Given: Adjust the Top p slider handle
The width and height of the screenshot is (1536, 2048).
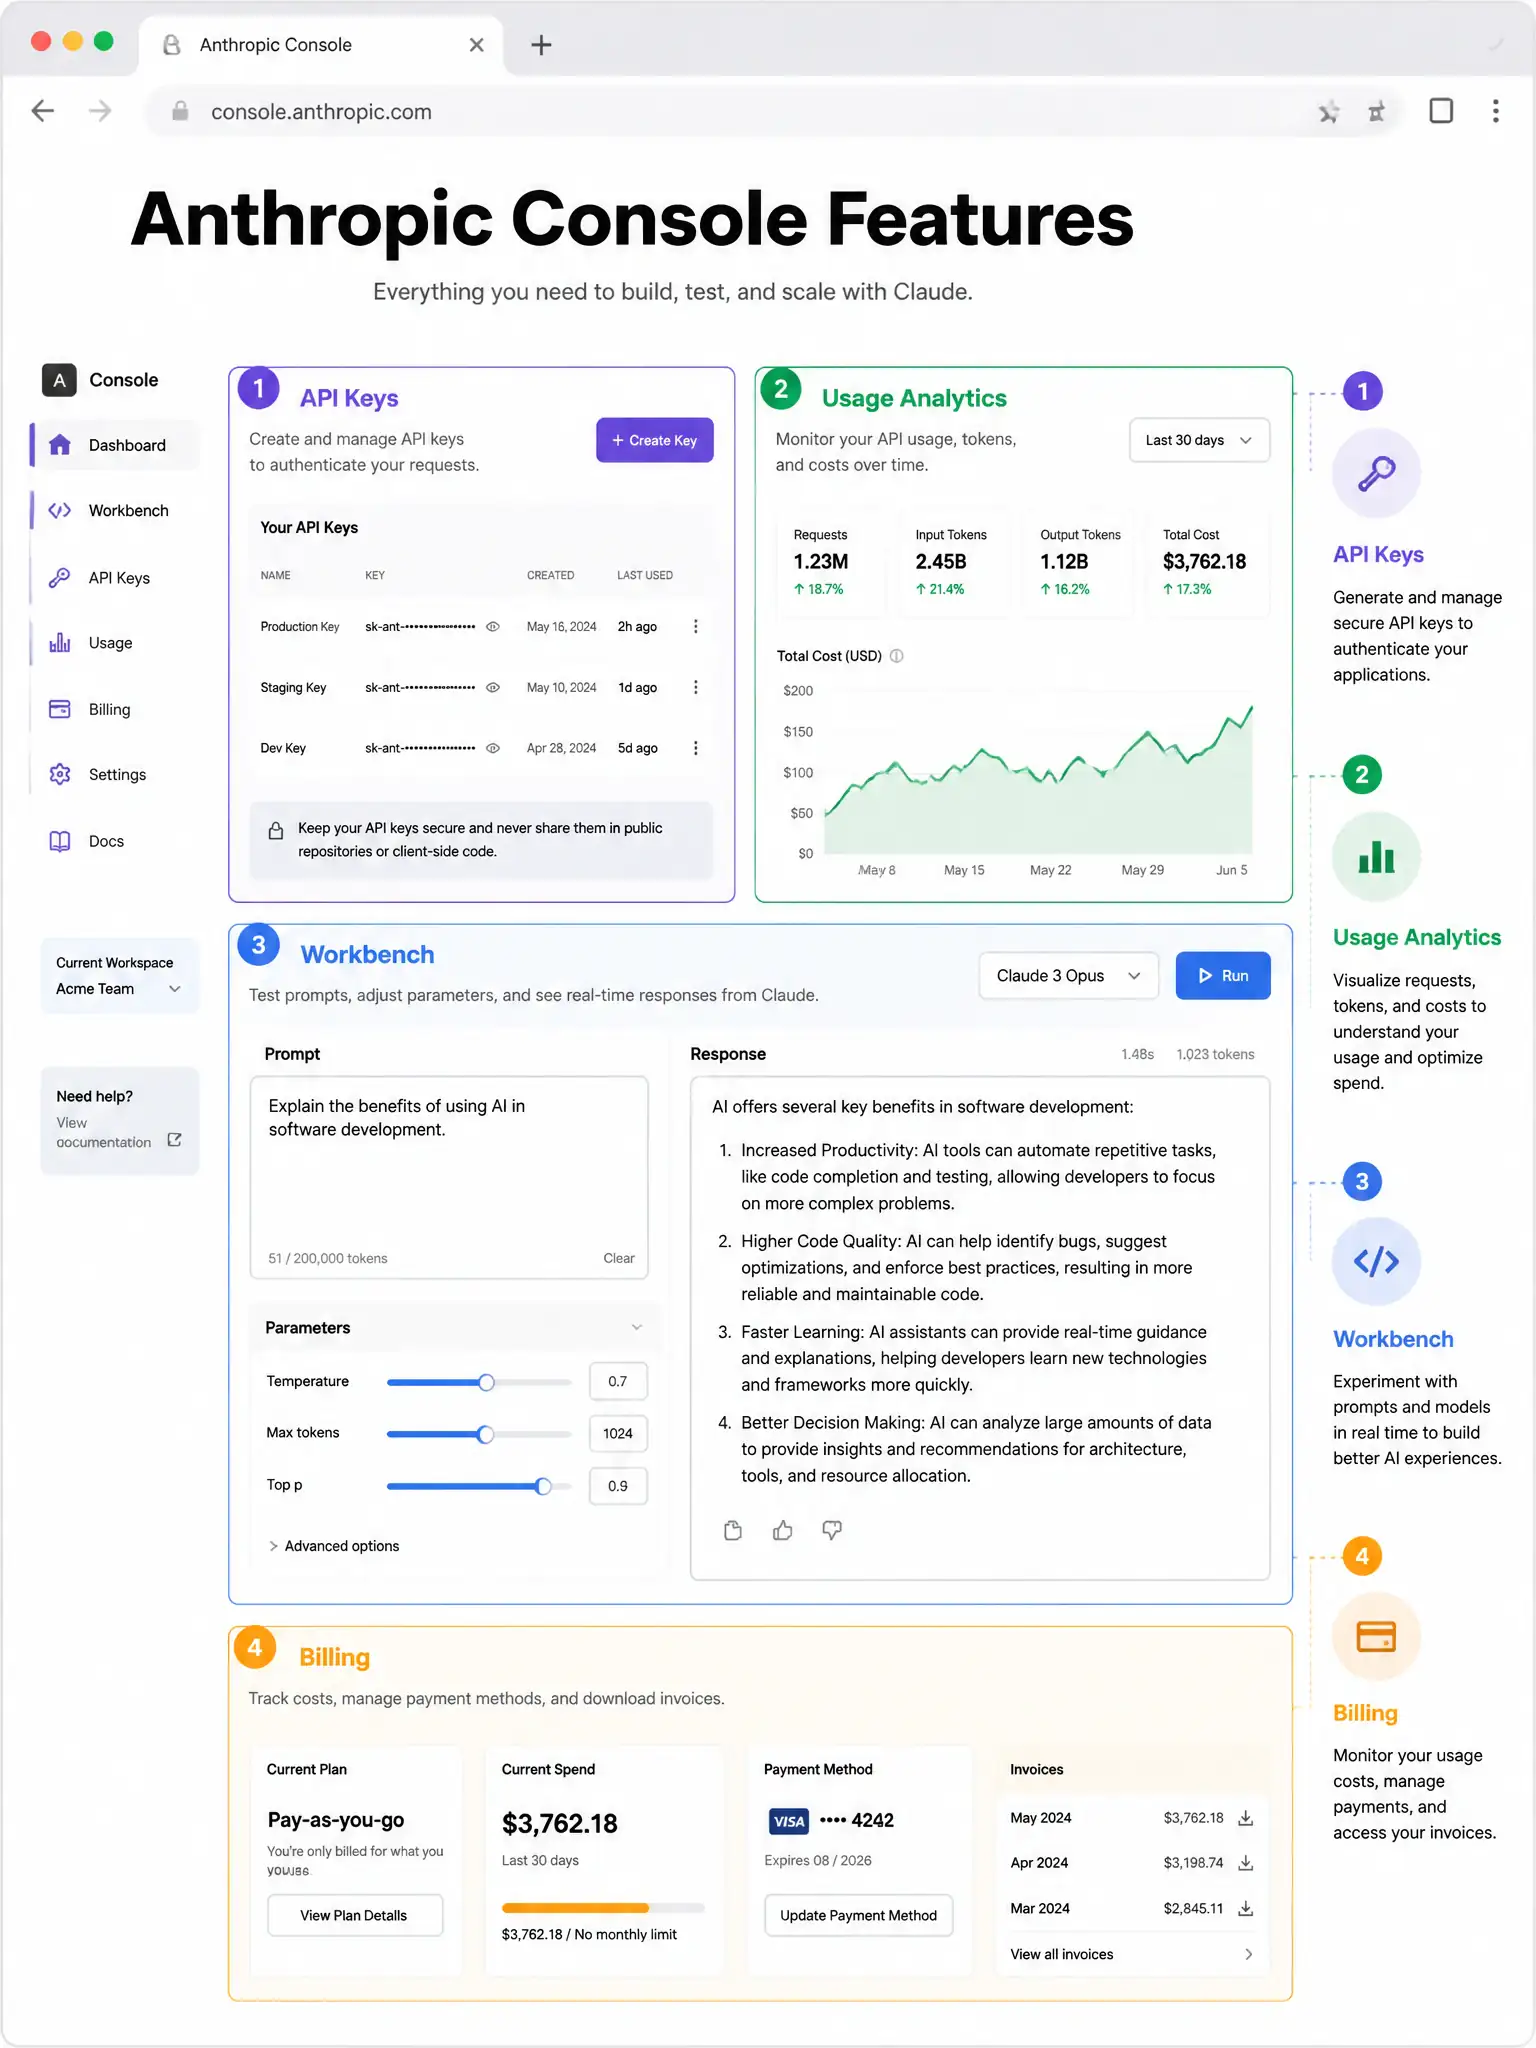Looking at the screenshot, I should coord(543,1486).
